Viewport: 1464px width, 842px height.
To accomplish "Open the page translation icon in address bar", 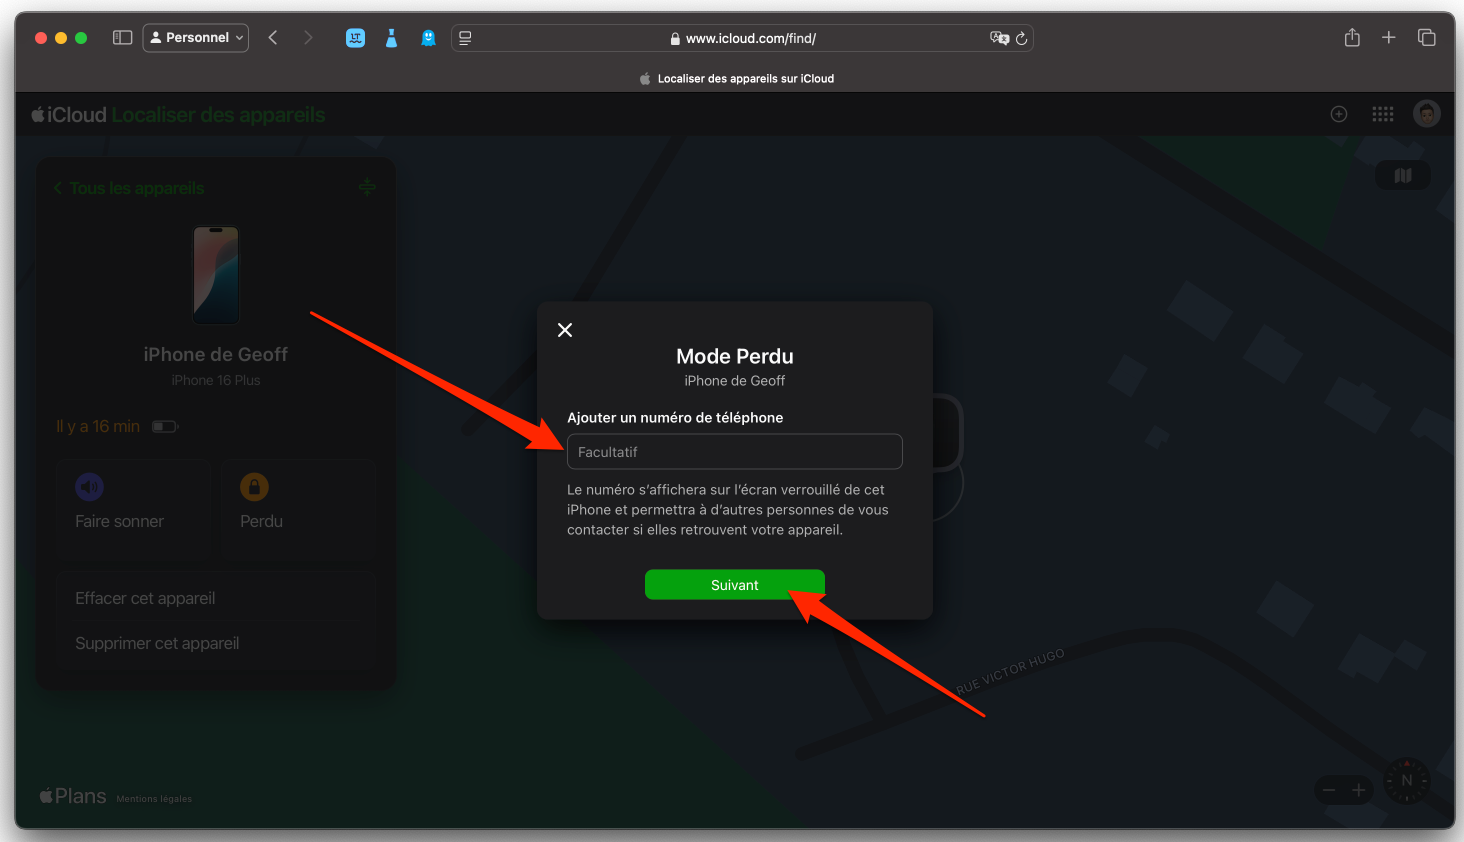I will (999, 38).
